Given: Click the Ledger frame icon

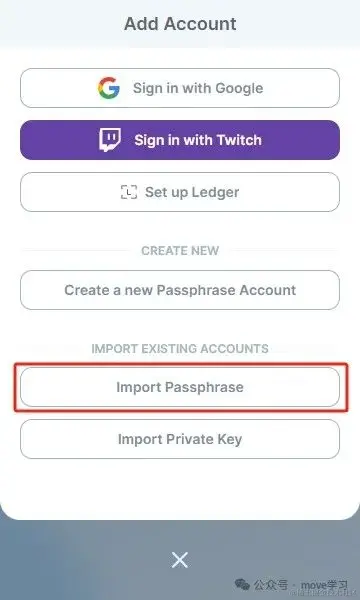Looking at the screenshot, I should (129, 192).
